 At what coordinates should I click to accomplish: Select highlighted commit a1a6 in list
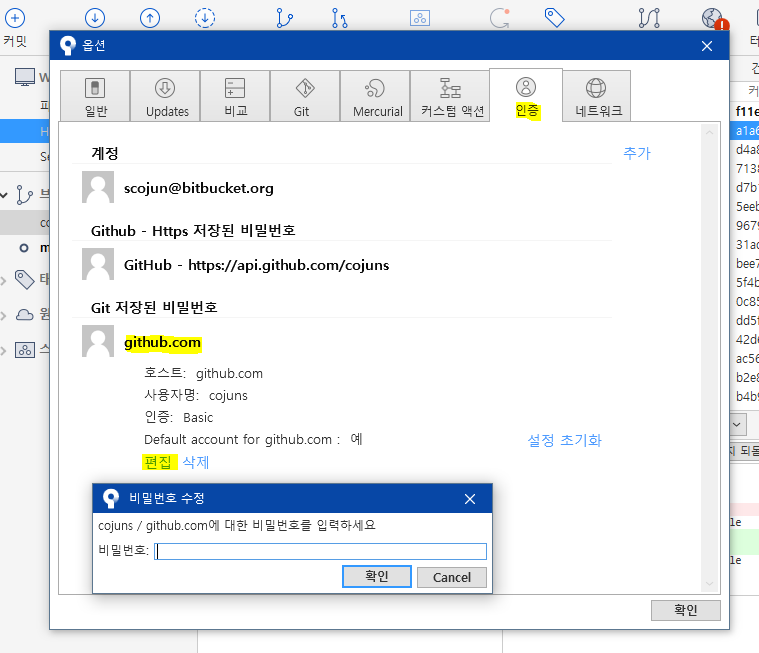click(744, 131)
